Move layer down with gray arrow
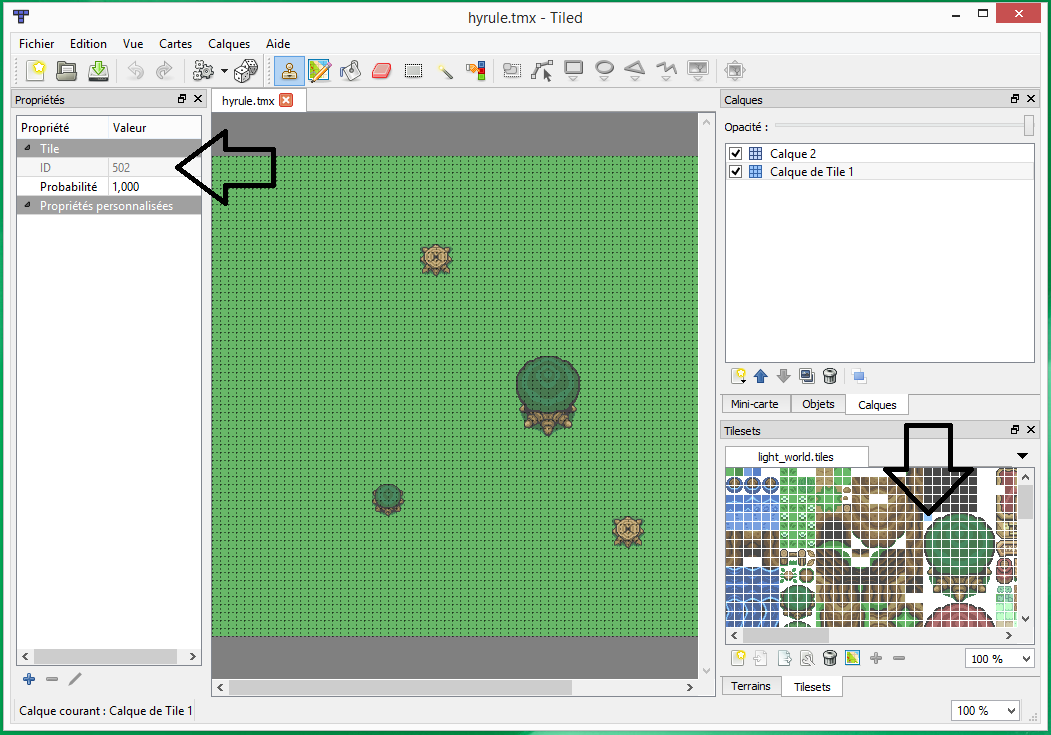 (783, 376)
